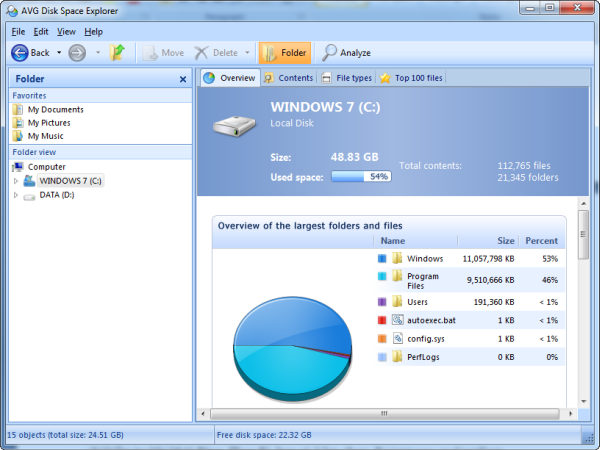
Task: Click the blue swatch for Windows
Action: coord(382,259)
